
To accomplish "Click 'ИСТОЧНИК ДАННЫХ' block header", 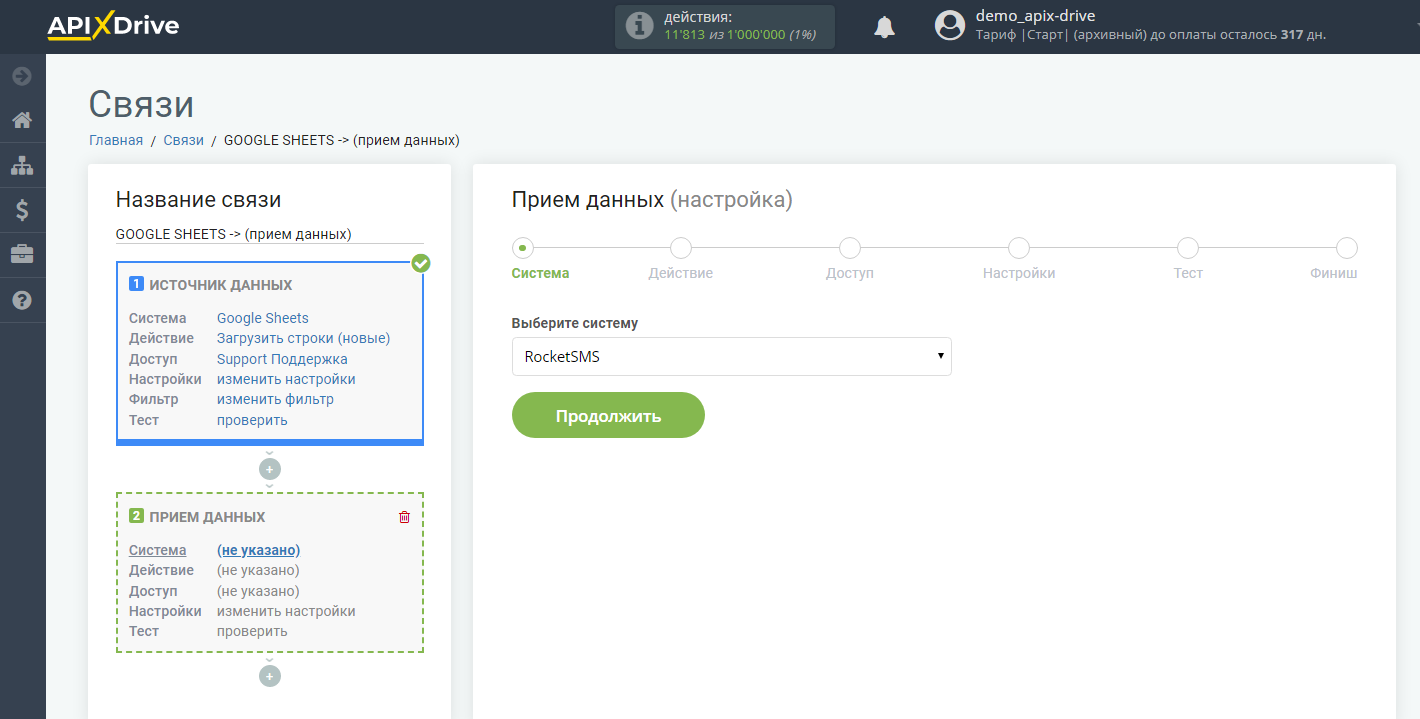I will click(x=220, y=285).
